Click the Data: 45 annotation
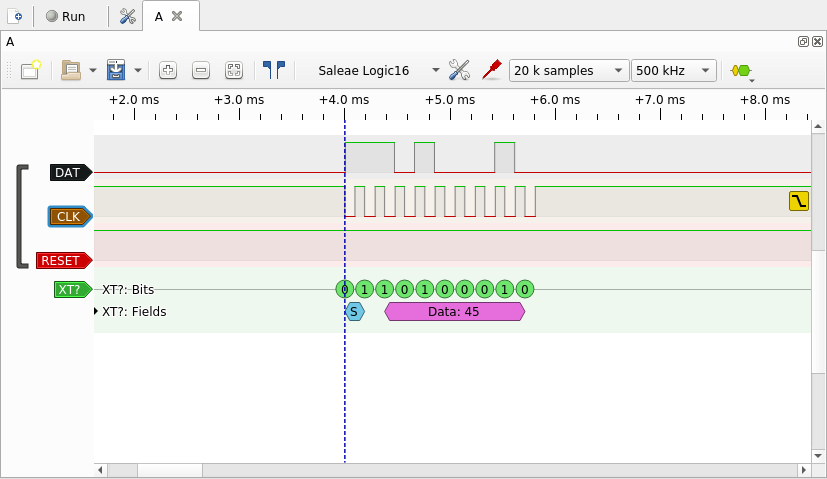 (x=454, y=312)
